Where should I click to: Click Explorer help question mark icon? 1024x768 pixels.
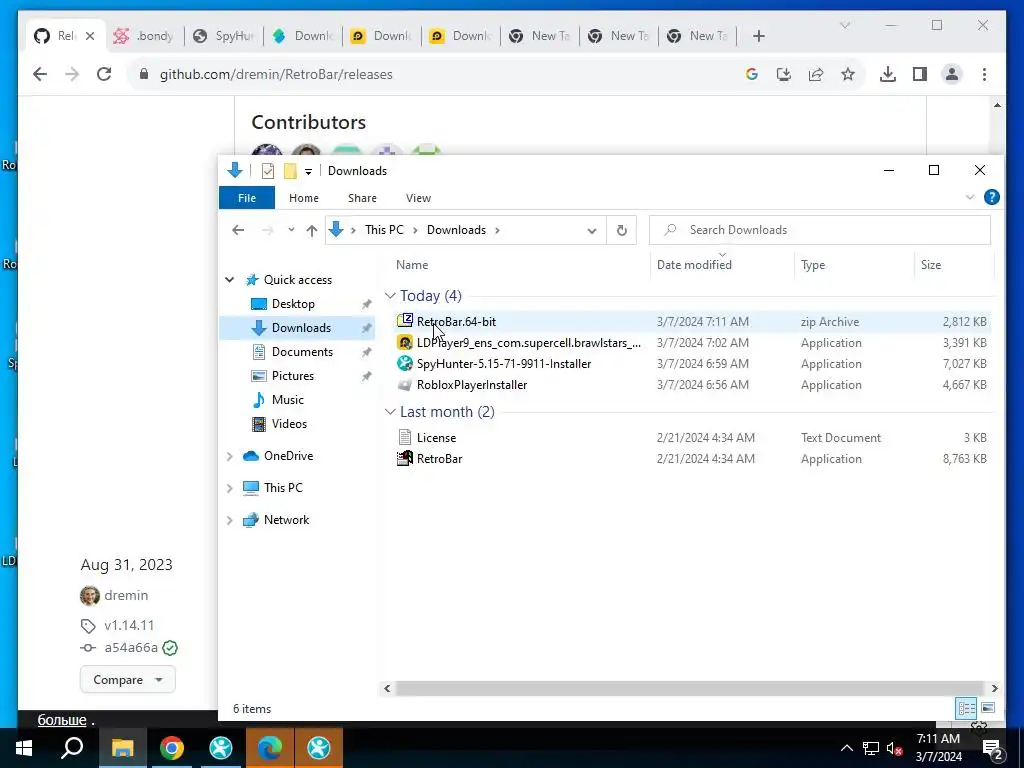point(991,197)
